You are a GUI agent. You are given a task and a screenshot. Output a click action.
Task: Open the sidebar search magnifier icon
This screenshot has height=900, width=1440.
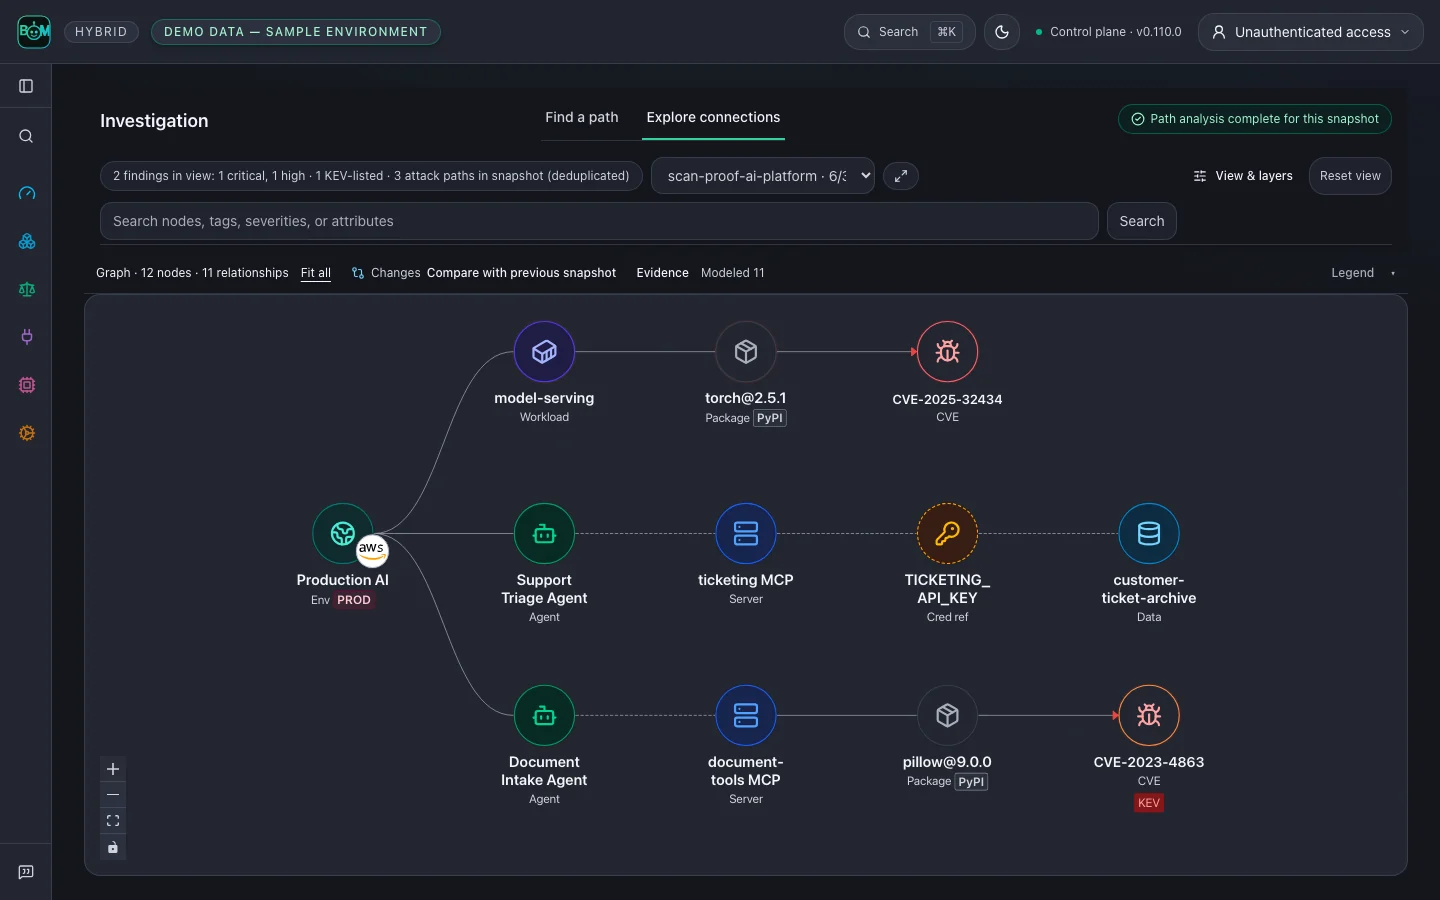27,136
